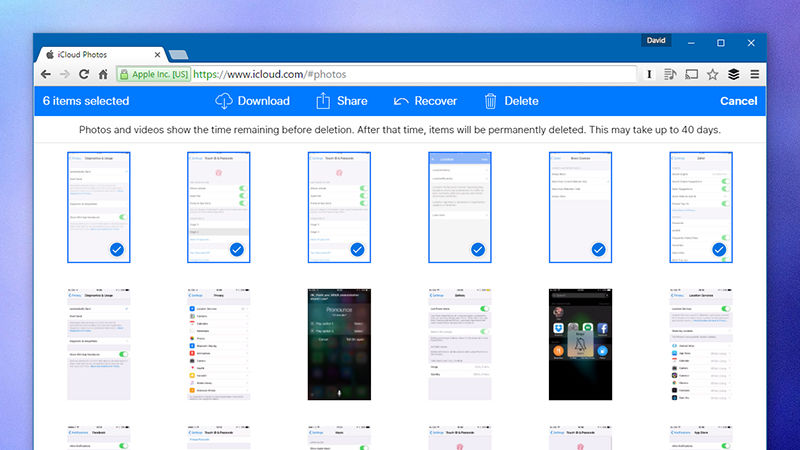The width and height of the screenshot is (800, 450).
Task: Bookmark this page with the star icon
Action: 712,74
